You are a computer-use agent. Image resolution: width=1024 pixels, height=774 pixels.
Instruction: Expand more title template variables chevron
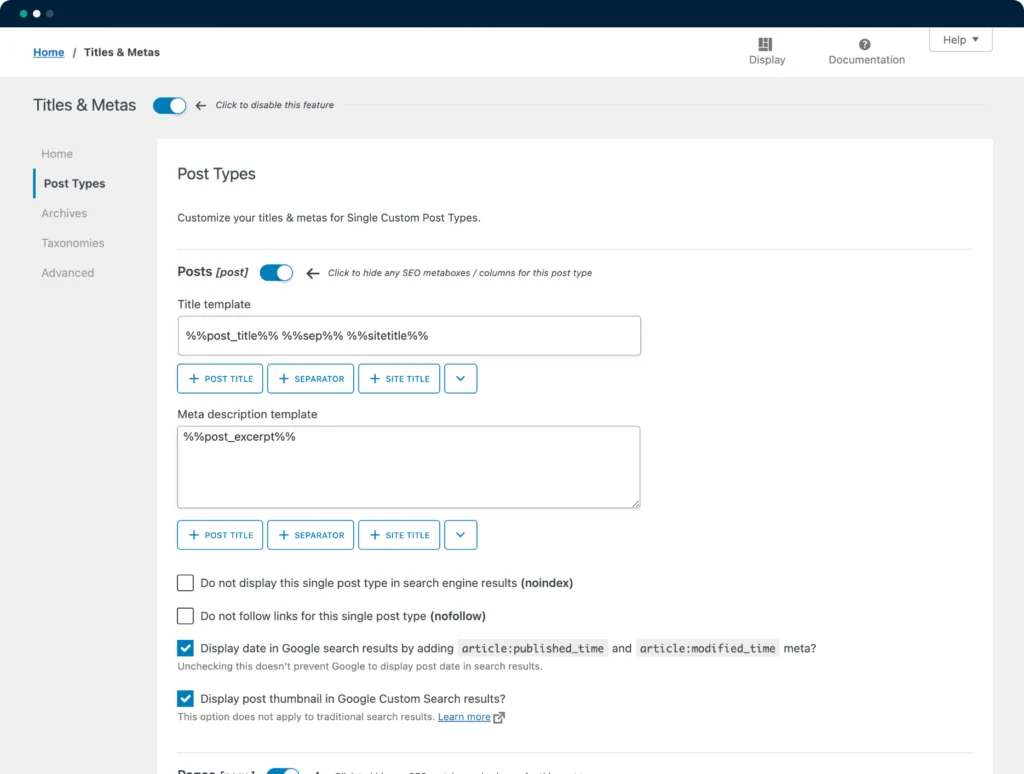[x=460, y=379]
